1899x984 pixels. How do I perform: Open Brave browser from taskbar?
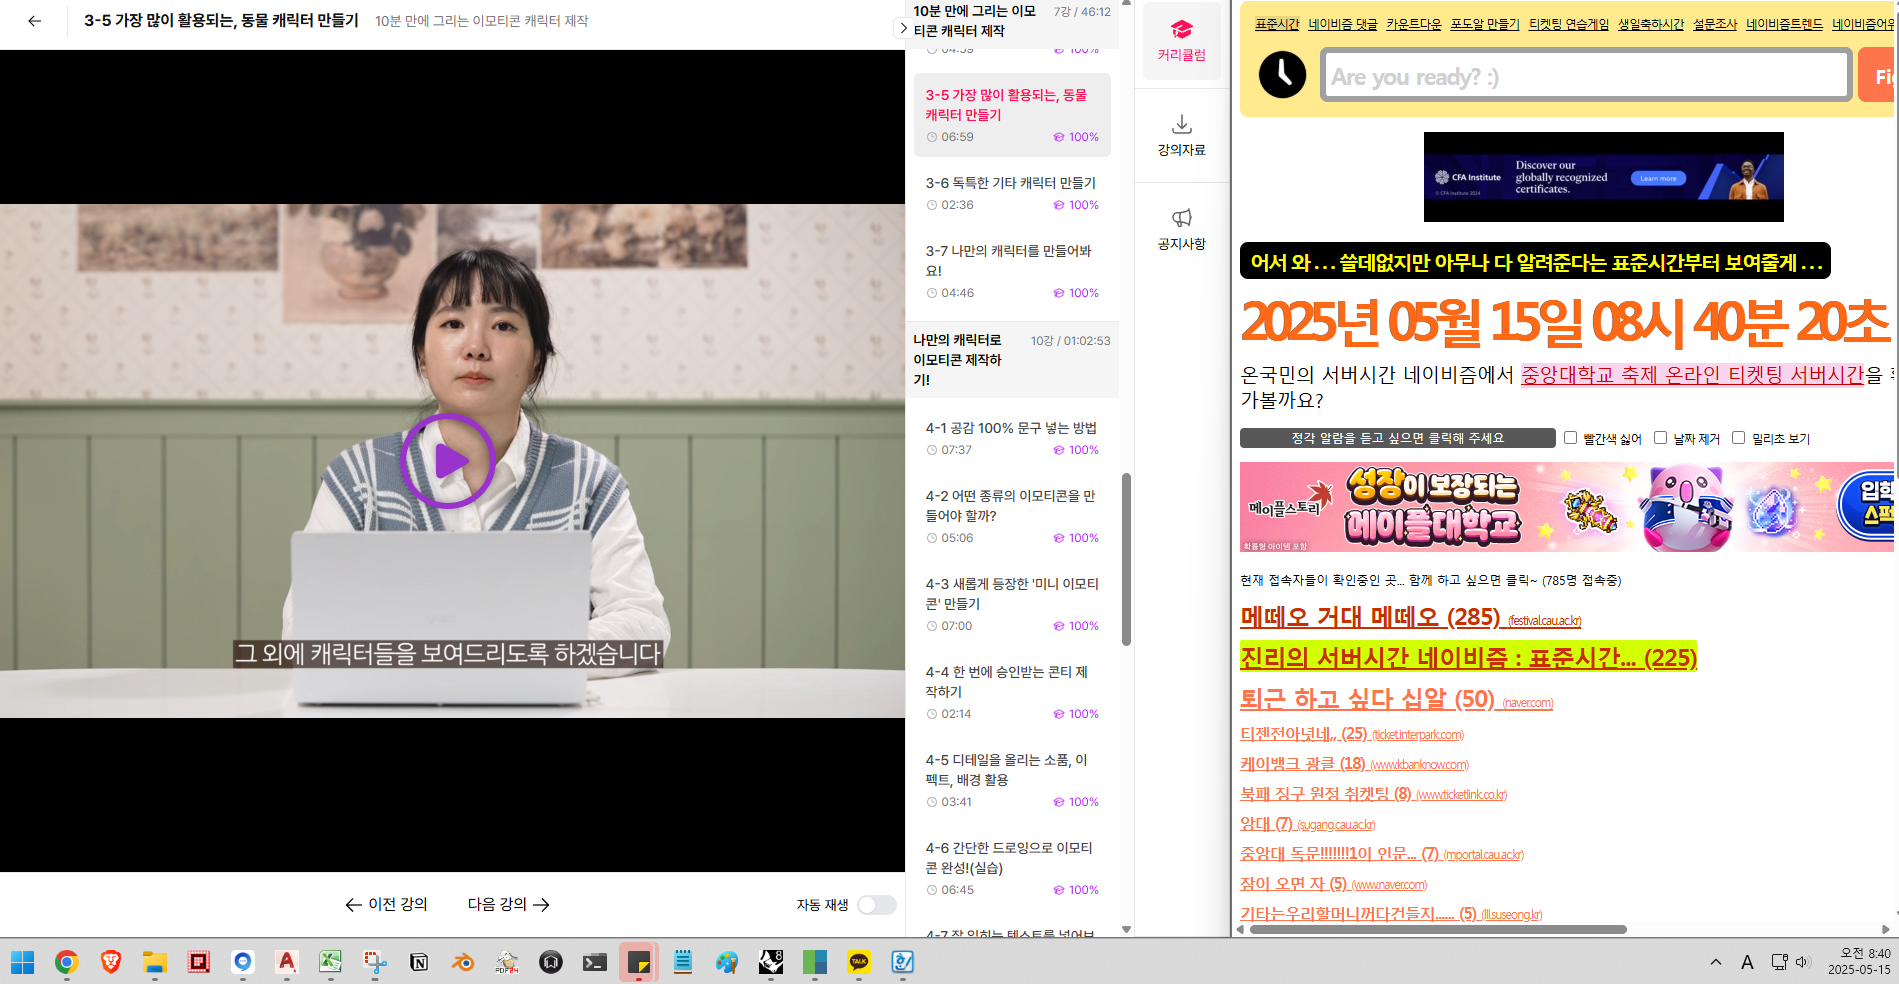(111, 962)
